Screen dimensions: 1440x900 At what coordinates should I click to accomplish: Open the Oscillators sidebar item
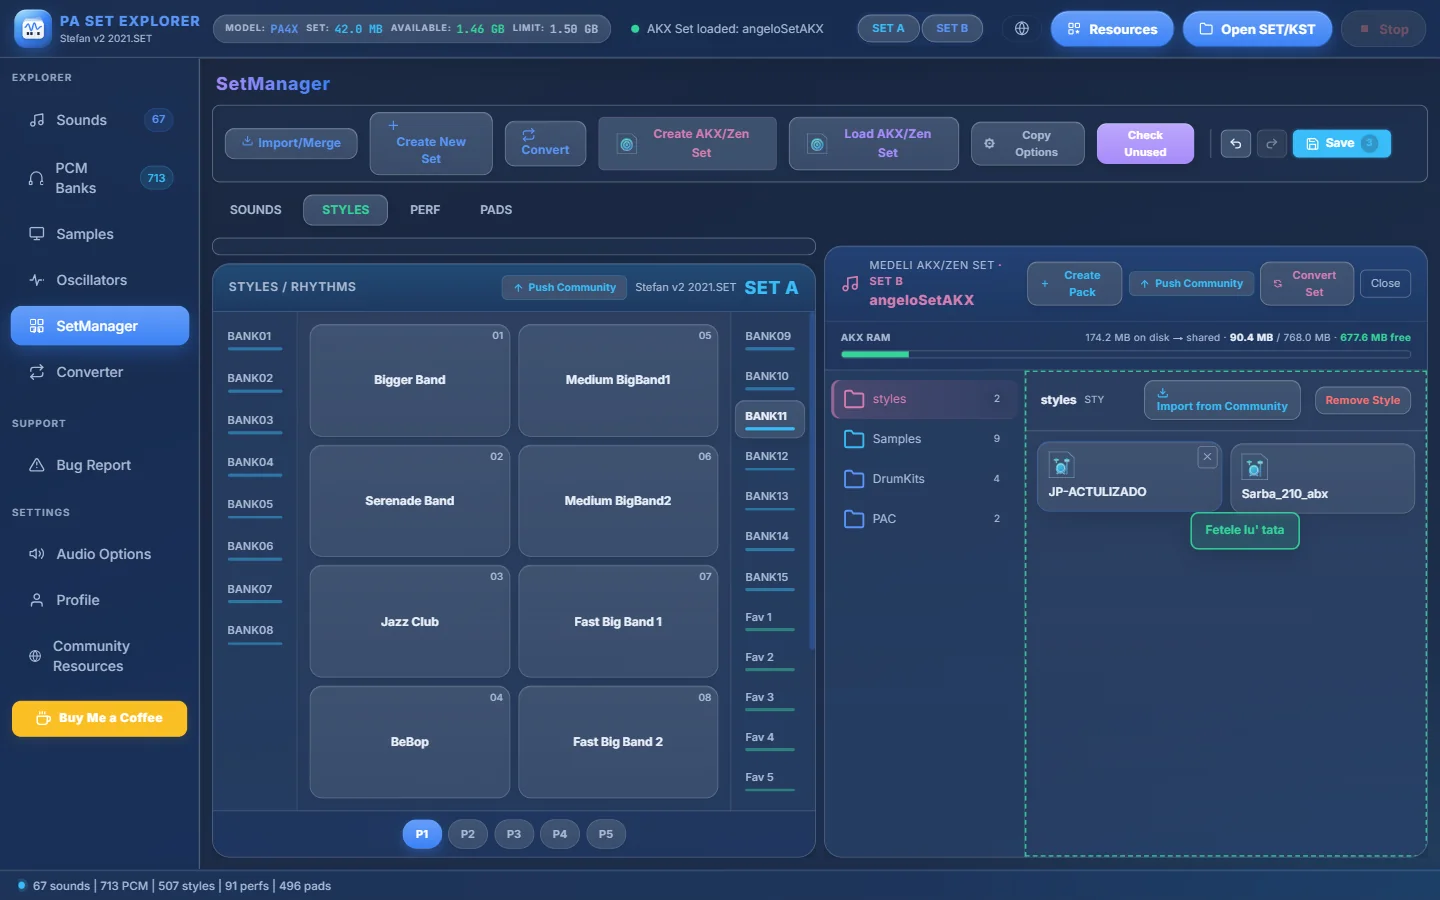pyautogui.click(x=100, y=280)
